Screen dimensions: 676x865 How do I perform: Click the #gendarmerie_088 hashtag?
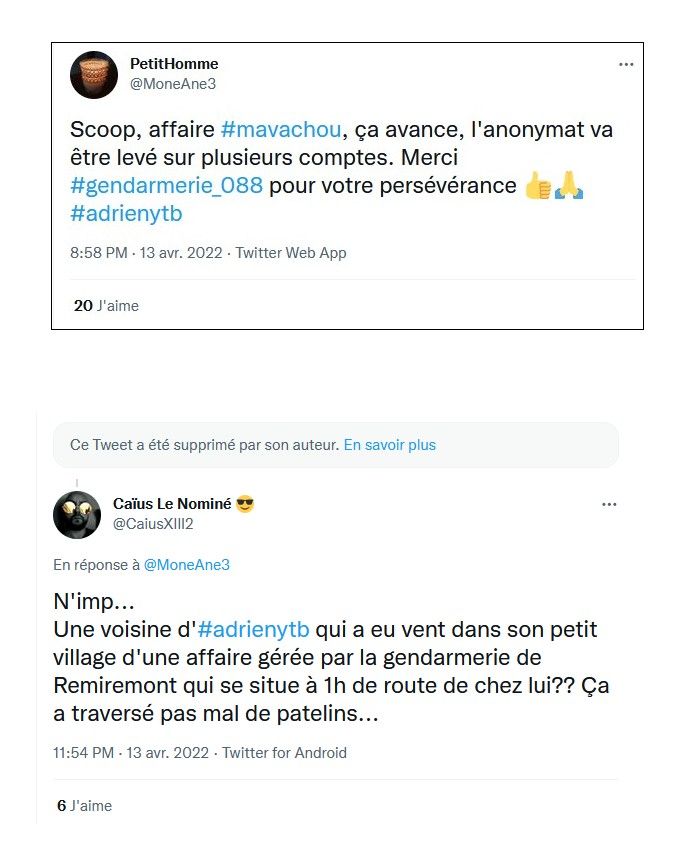coord(167,186)
